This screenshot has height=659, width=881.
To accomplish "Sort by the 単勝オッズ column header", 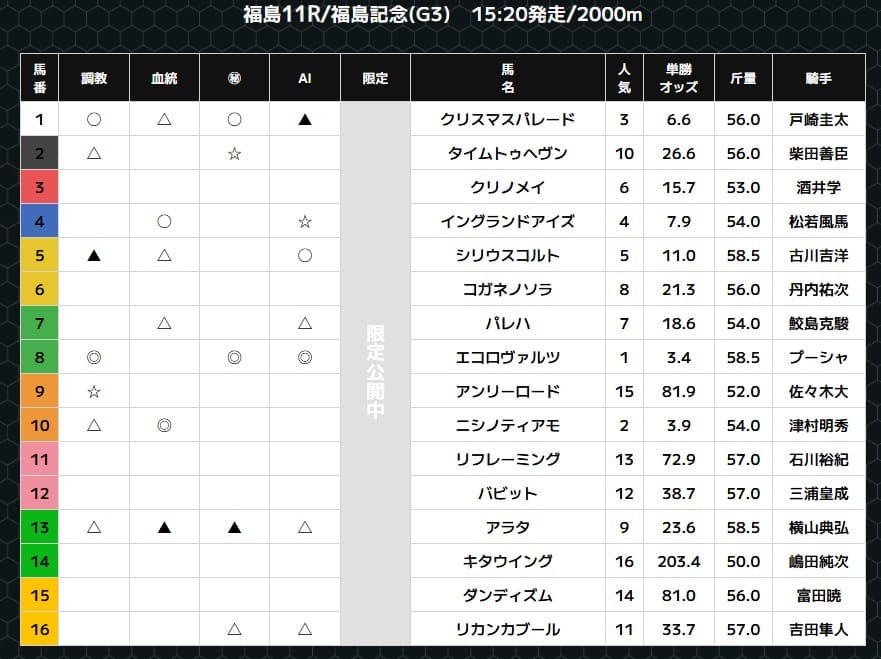I will [x=679, y=78].
